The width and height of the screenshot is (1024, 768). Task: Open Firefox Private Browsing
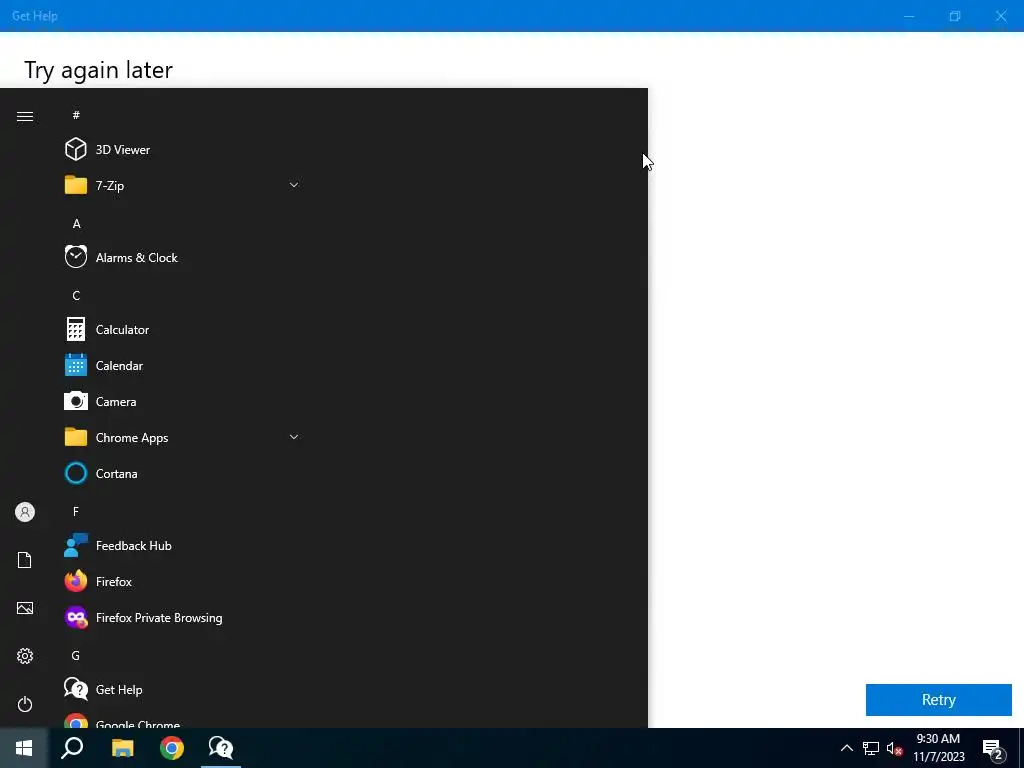click(183, 618)
